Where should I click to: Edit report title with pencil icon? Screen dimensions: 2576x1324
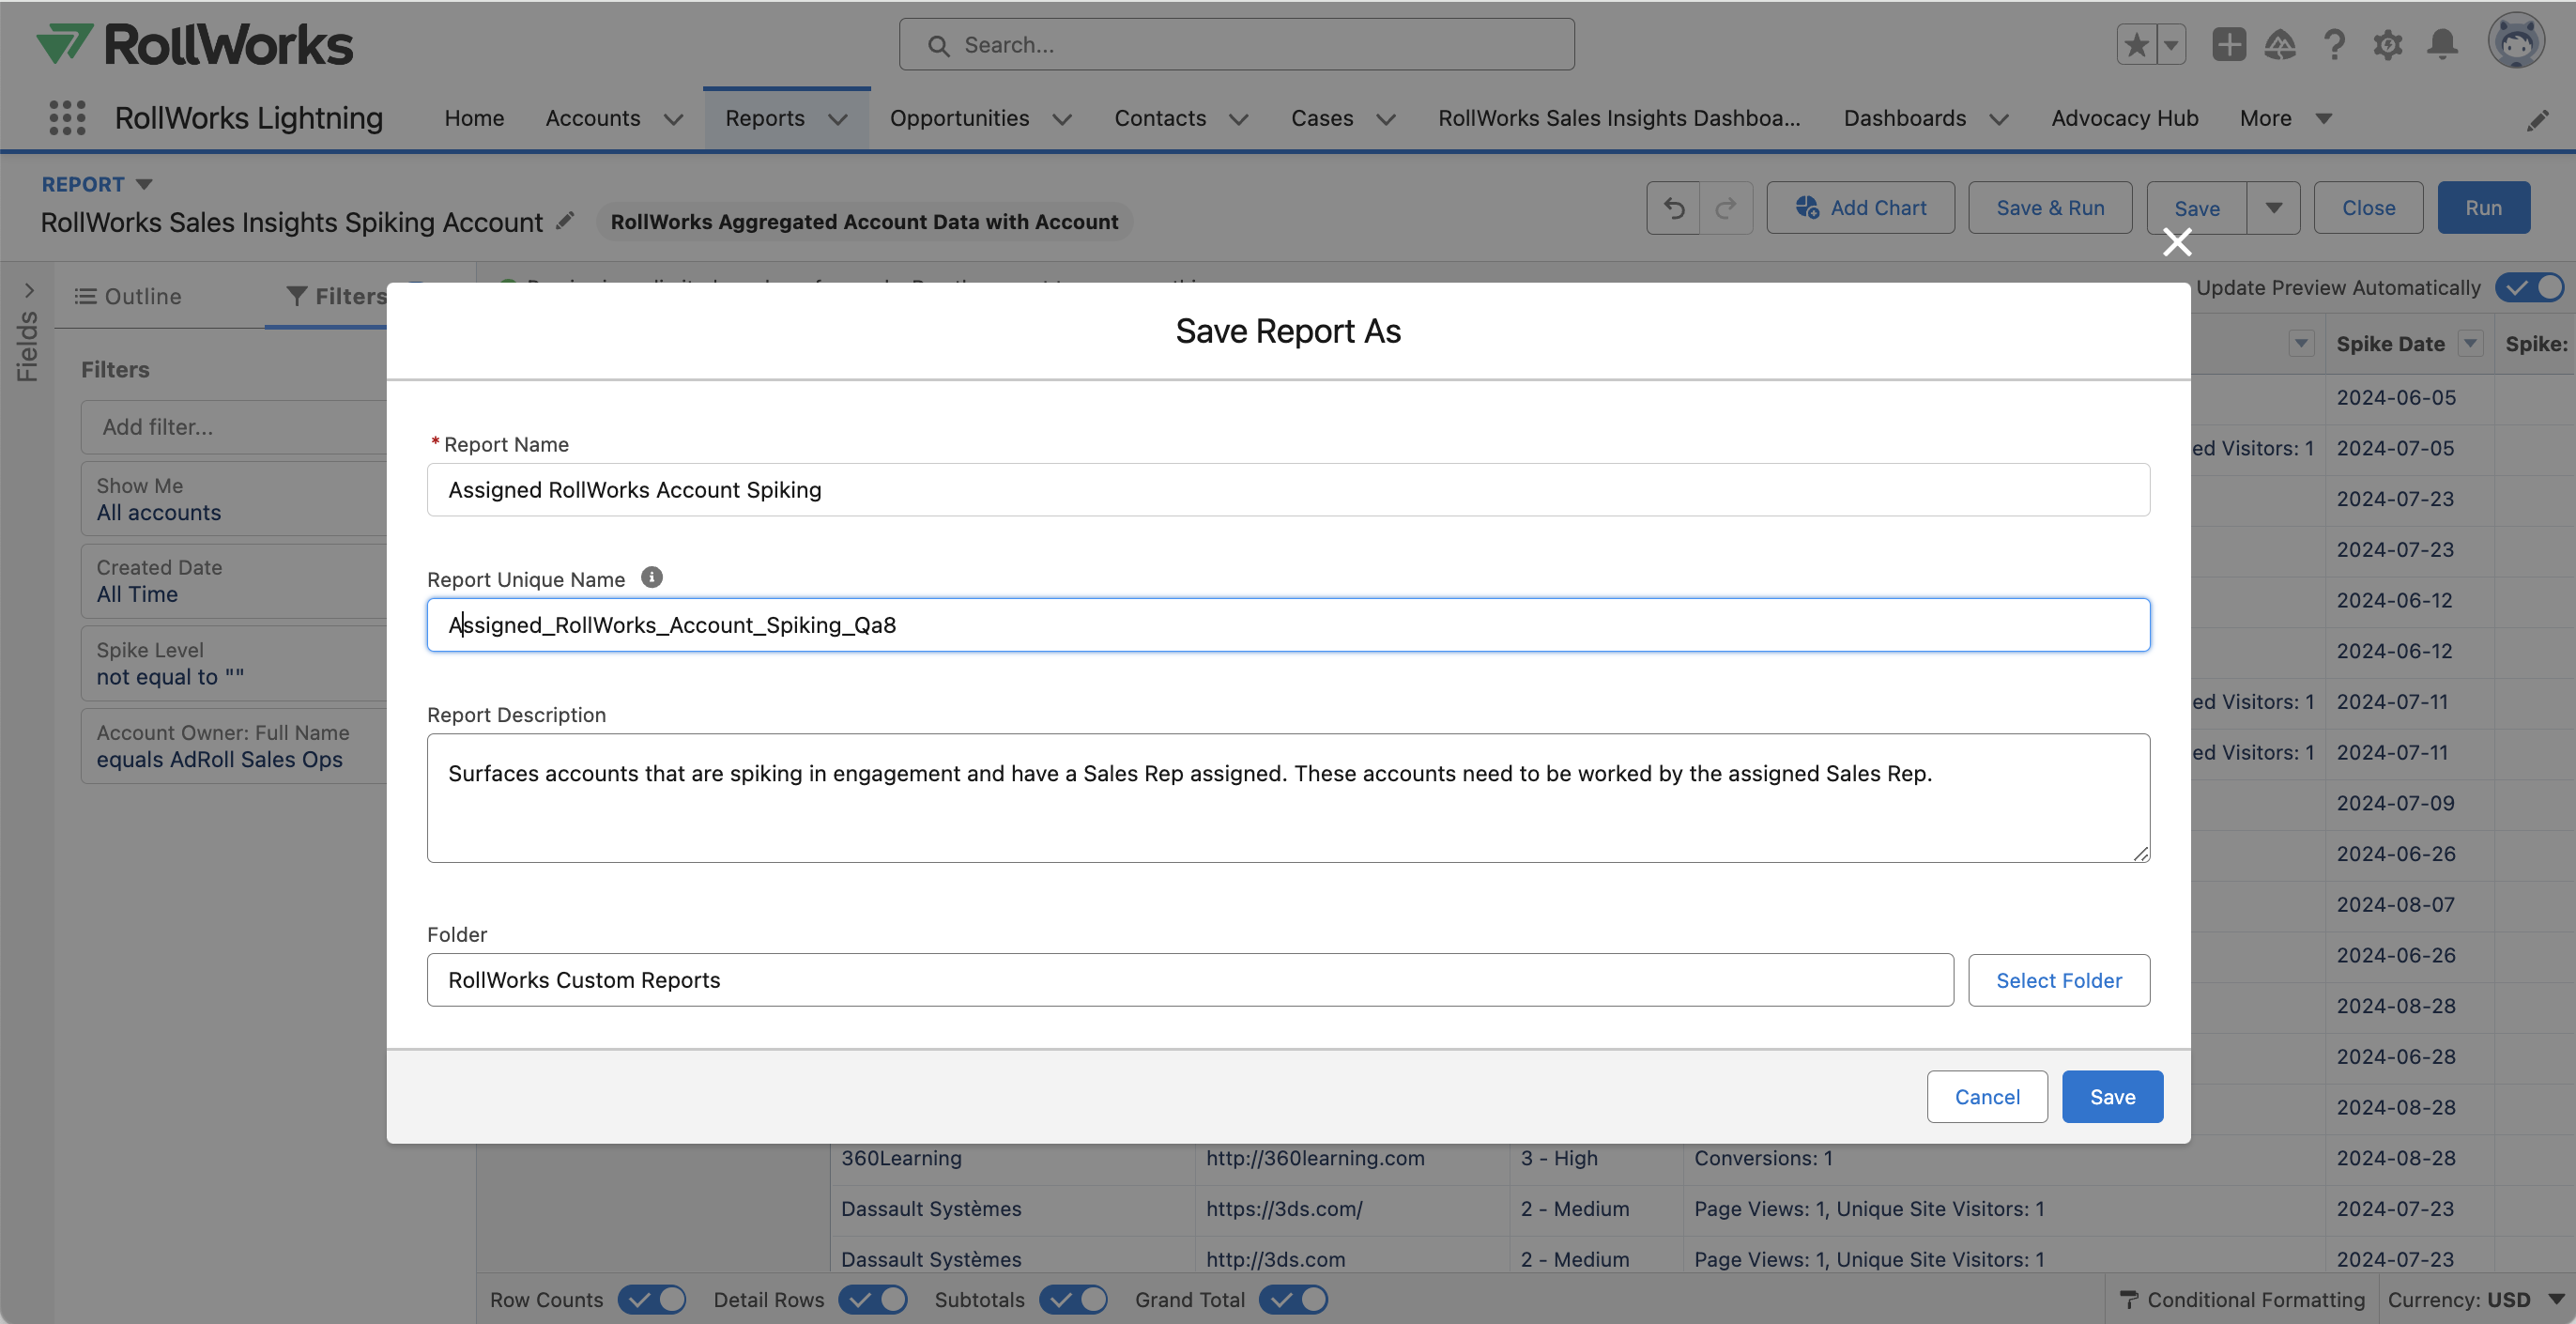[565, 221]
